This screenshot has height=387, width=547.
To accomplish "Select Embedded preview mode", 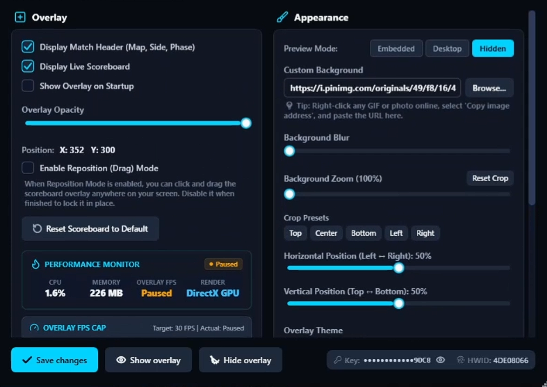I will (396, 49).
